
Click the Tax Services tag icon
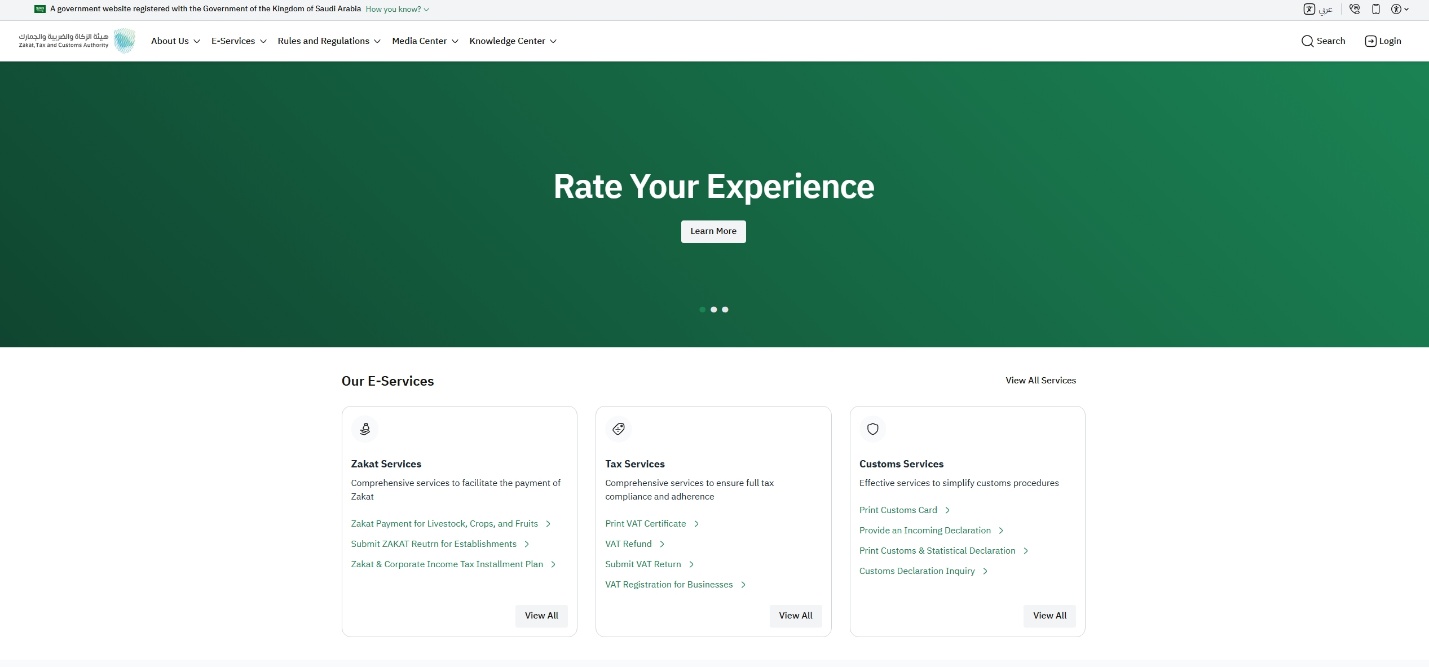click(x=618, y=429)
